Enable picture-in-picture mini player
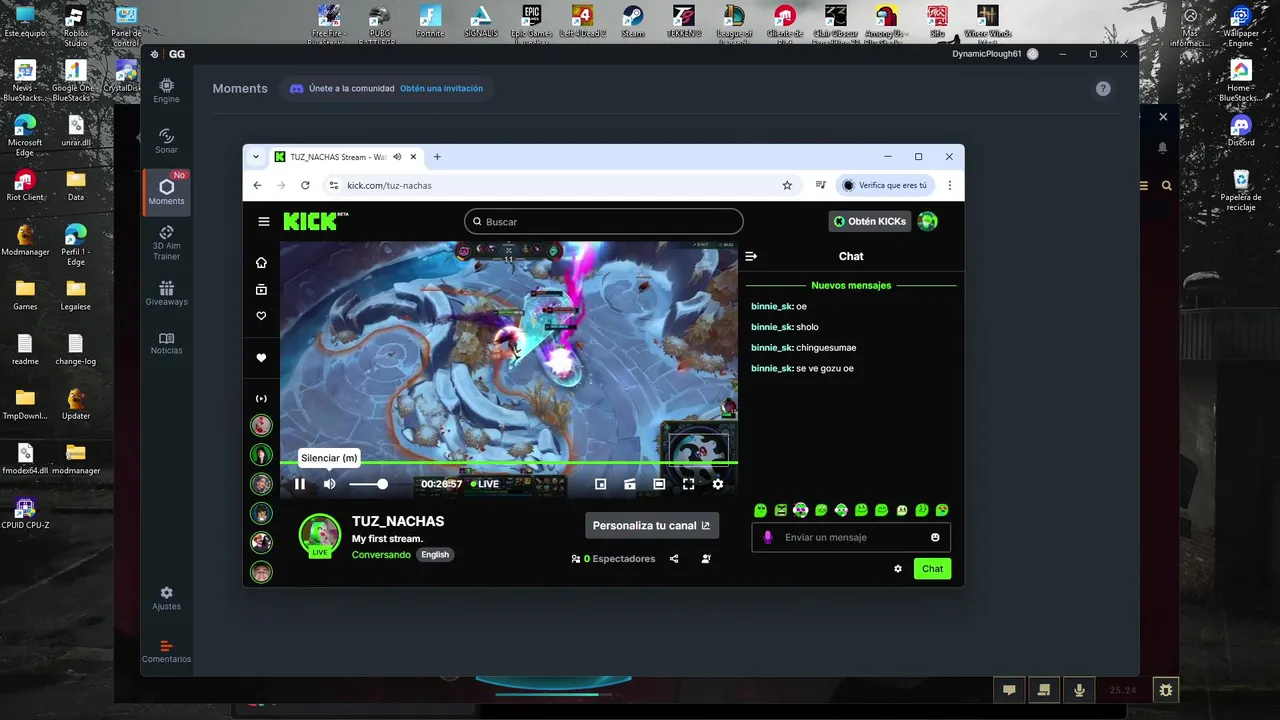Image resolution: width=1280 pixels, height=720 pixels. (600, 484)
